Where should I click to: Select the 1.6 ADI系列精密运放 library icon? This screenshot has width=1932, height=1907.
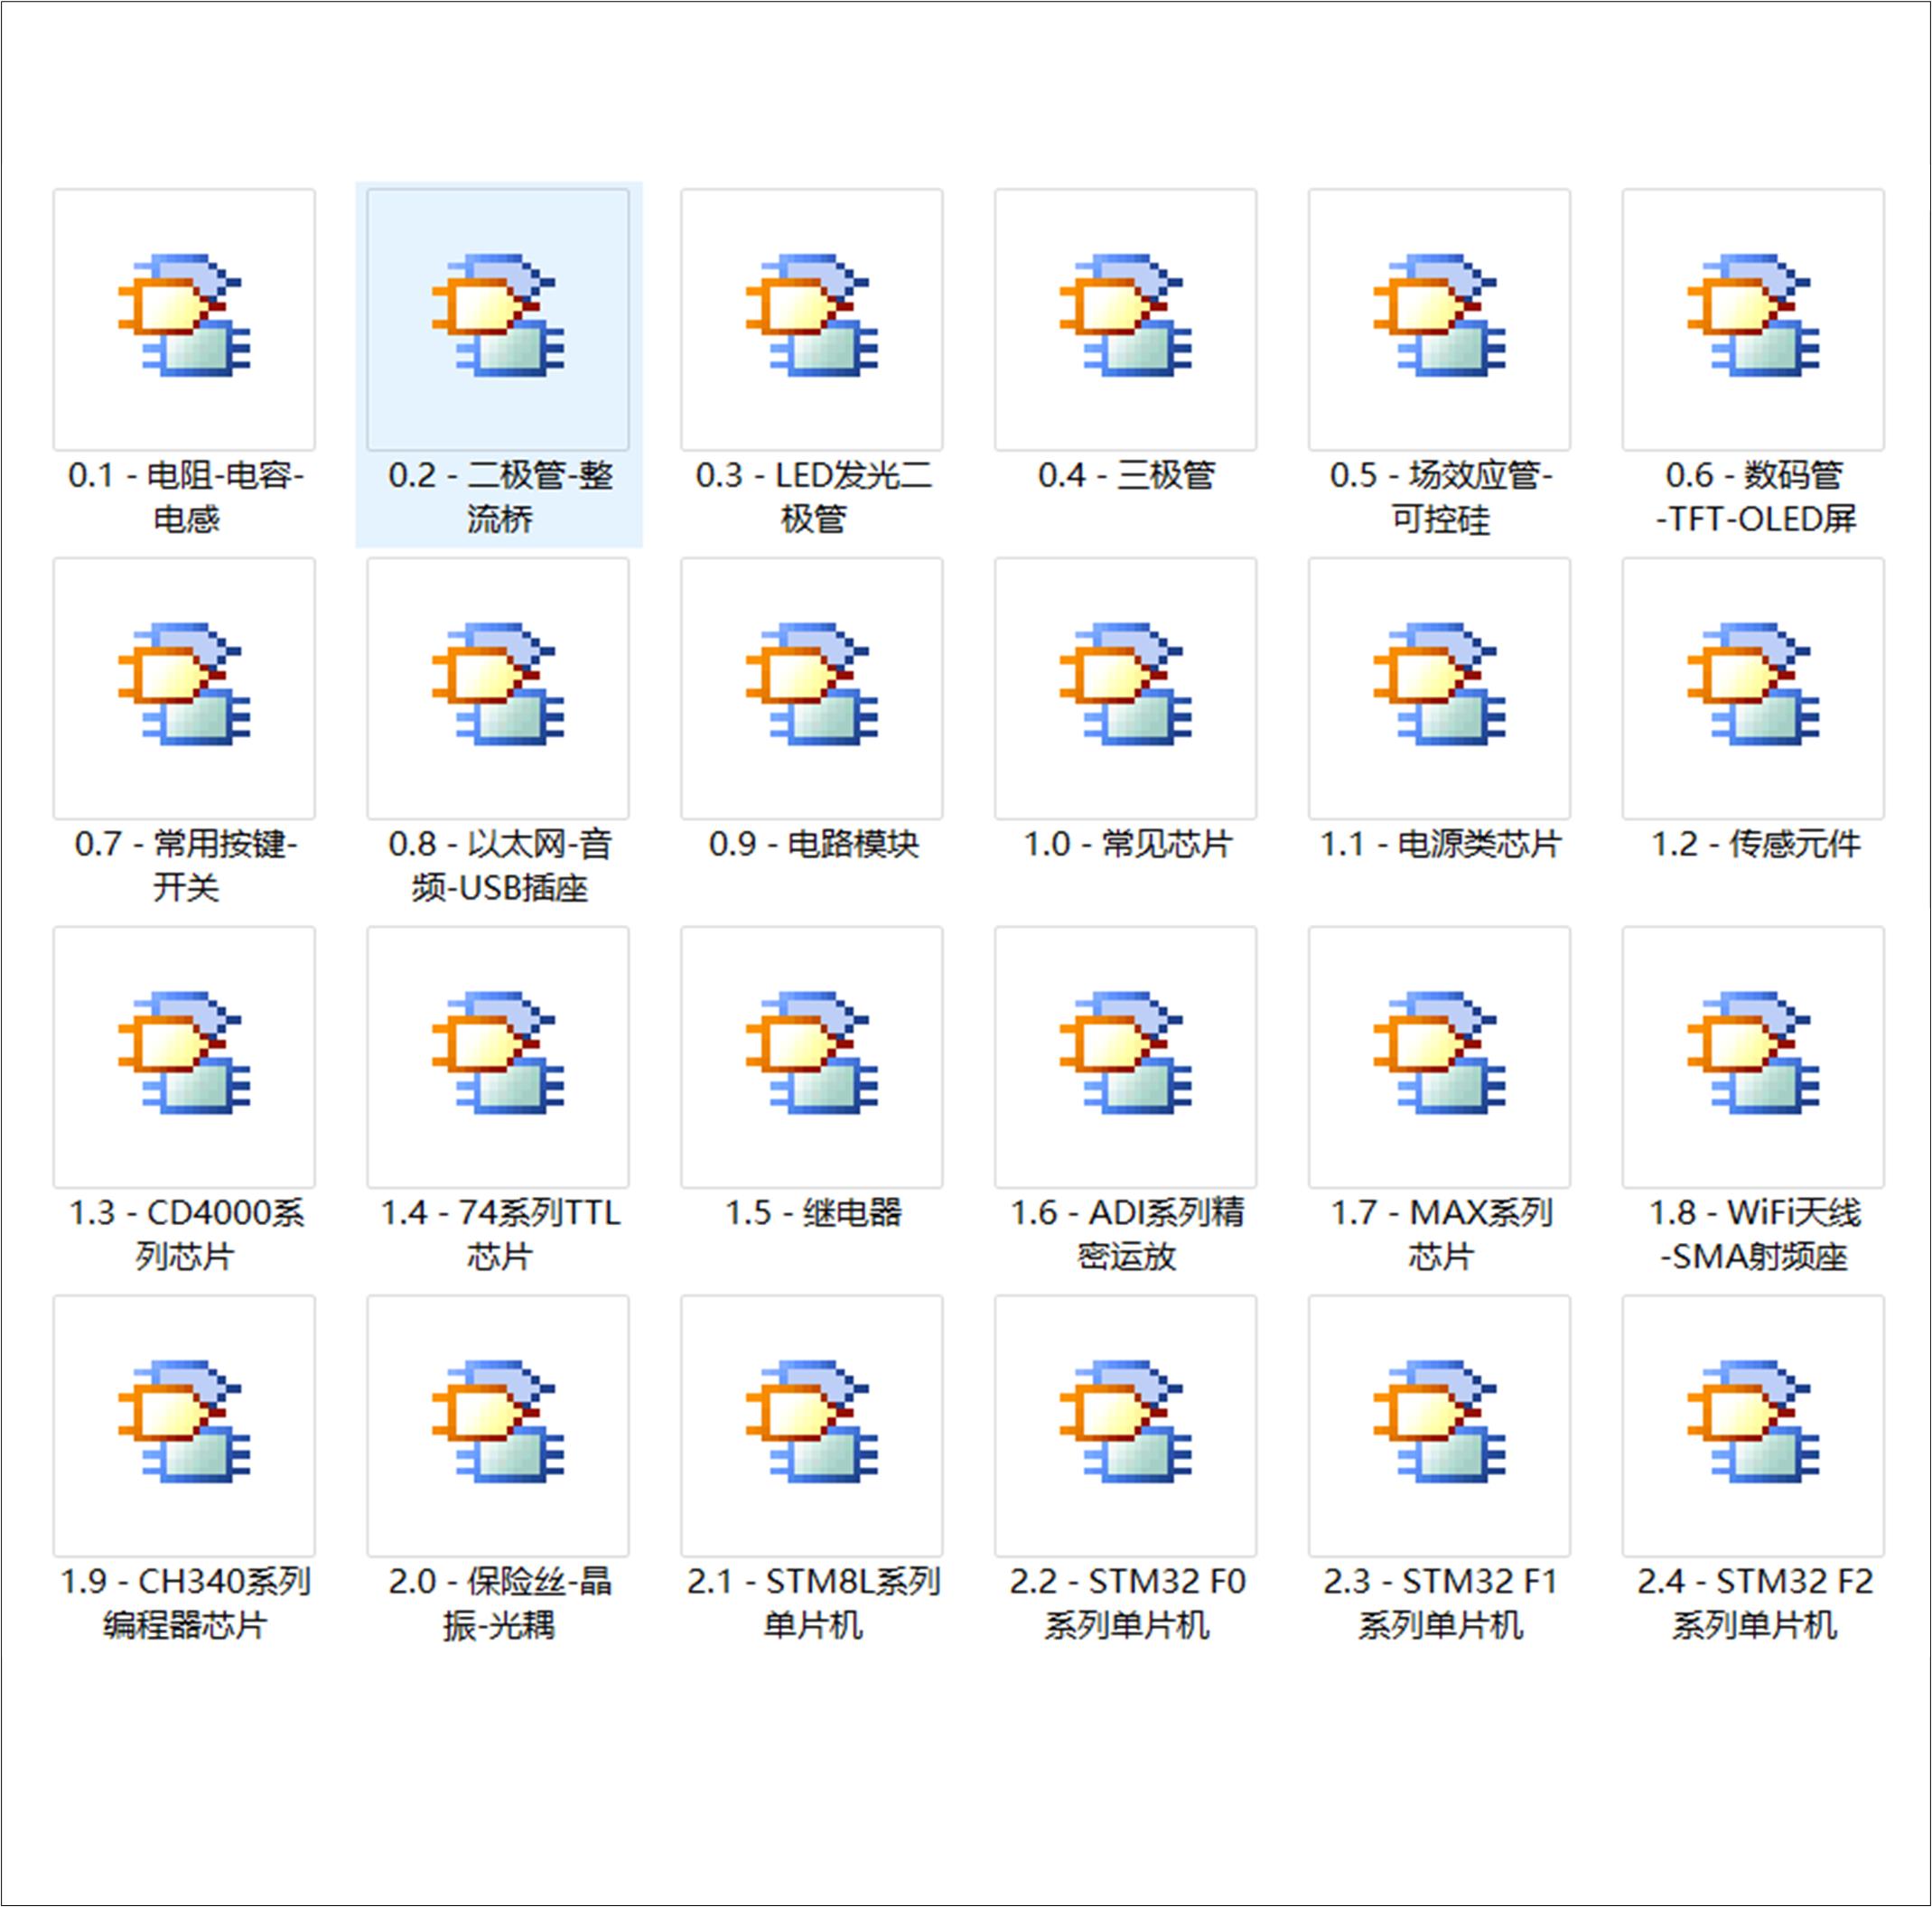click(x=1126, y=1057)
